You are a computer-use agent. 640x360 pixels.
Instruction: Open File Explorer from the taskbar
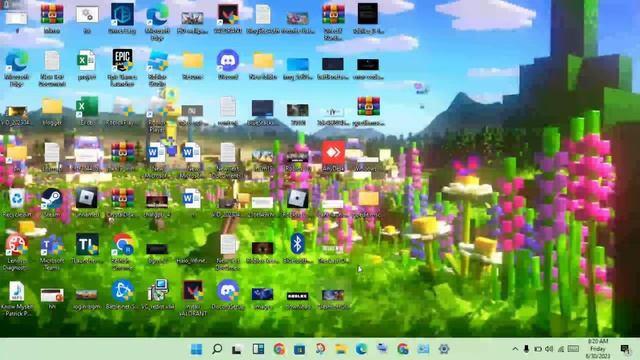click(x=341, y=349)
